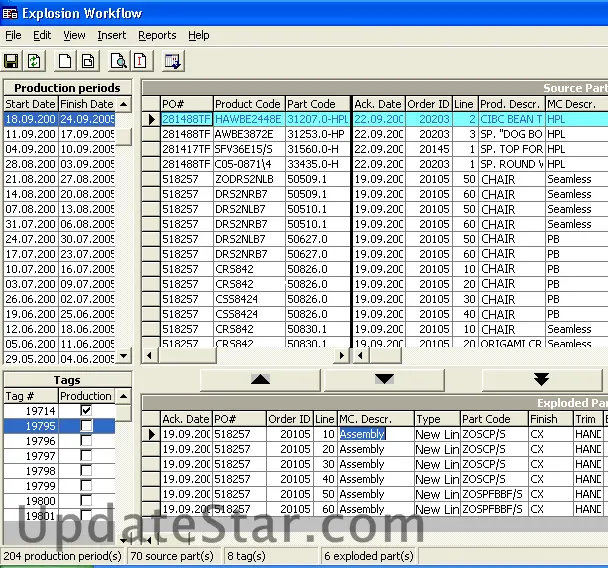Viewport: 608px width, 568px height.
Task: Click scroll-up arrow in Production periods list
Action: pyautogui.click(x=124, y=104)
